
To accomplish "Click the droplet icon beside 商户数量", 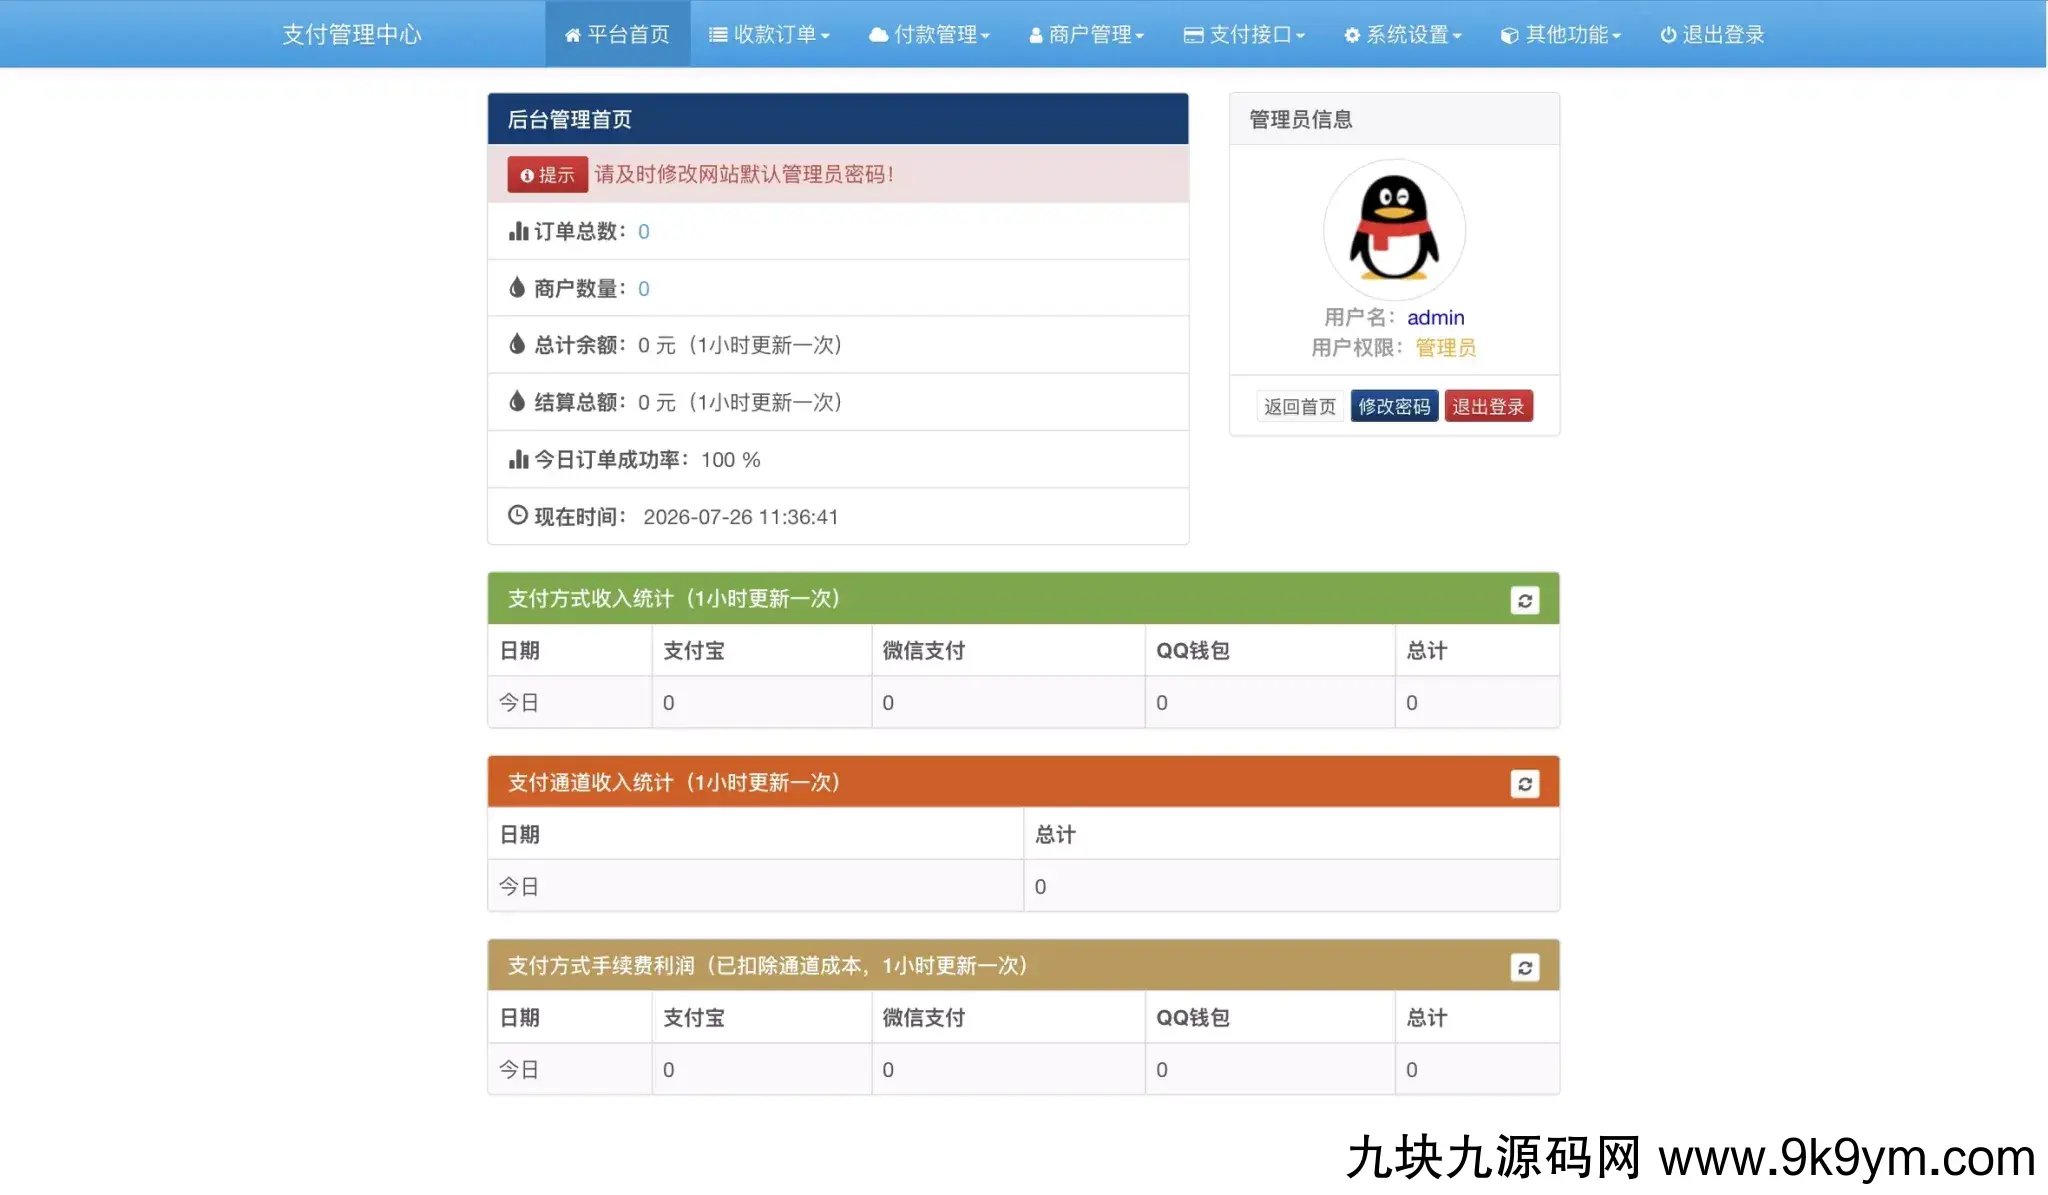I will [517, 288].
